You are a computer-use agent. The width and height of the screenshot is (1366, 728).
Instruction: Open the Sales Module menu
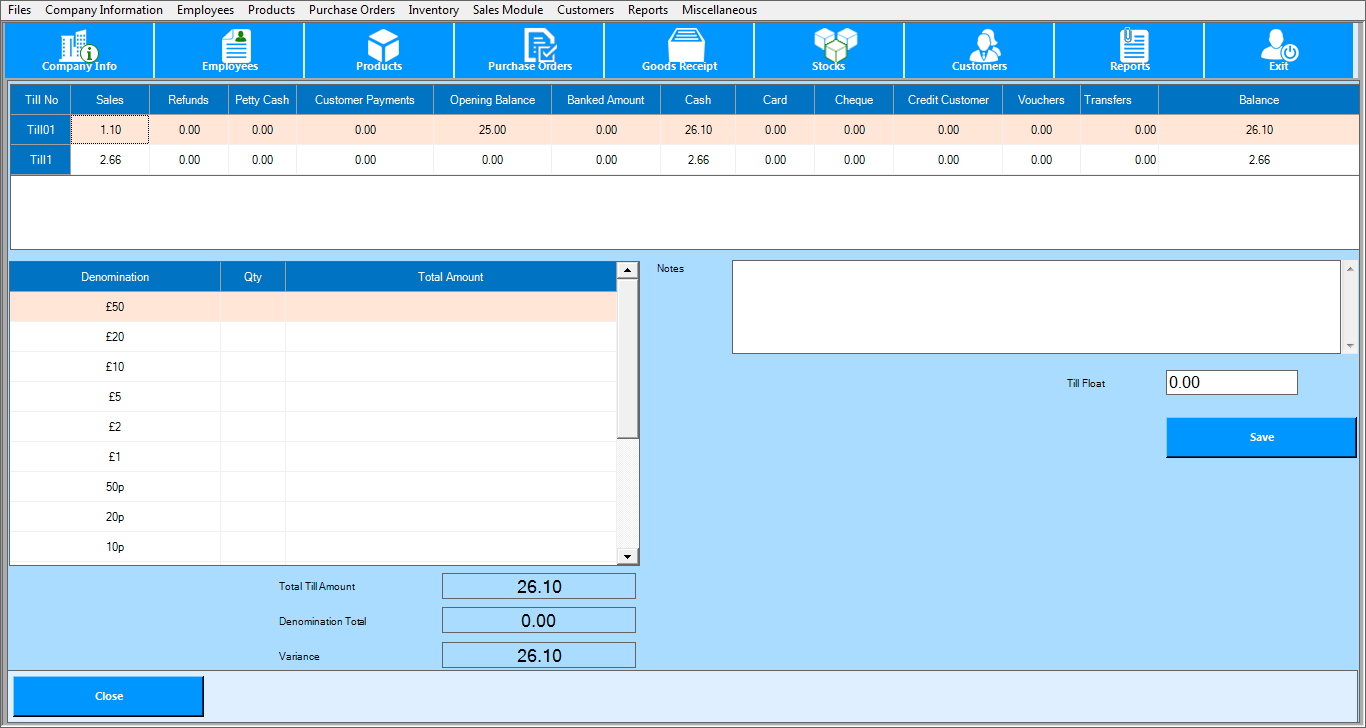click(x=508, y=10)
